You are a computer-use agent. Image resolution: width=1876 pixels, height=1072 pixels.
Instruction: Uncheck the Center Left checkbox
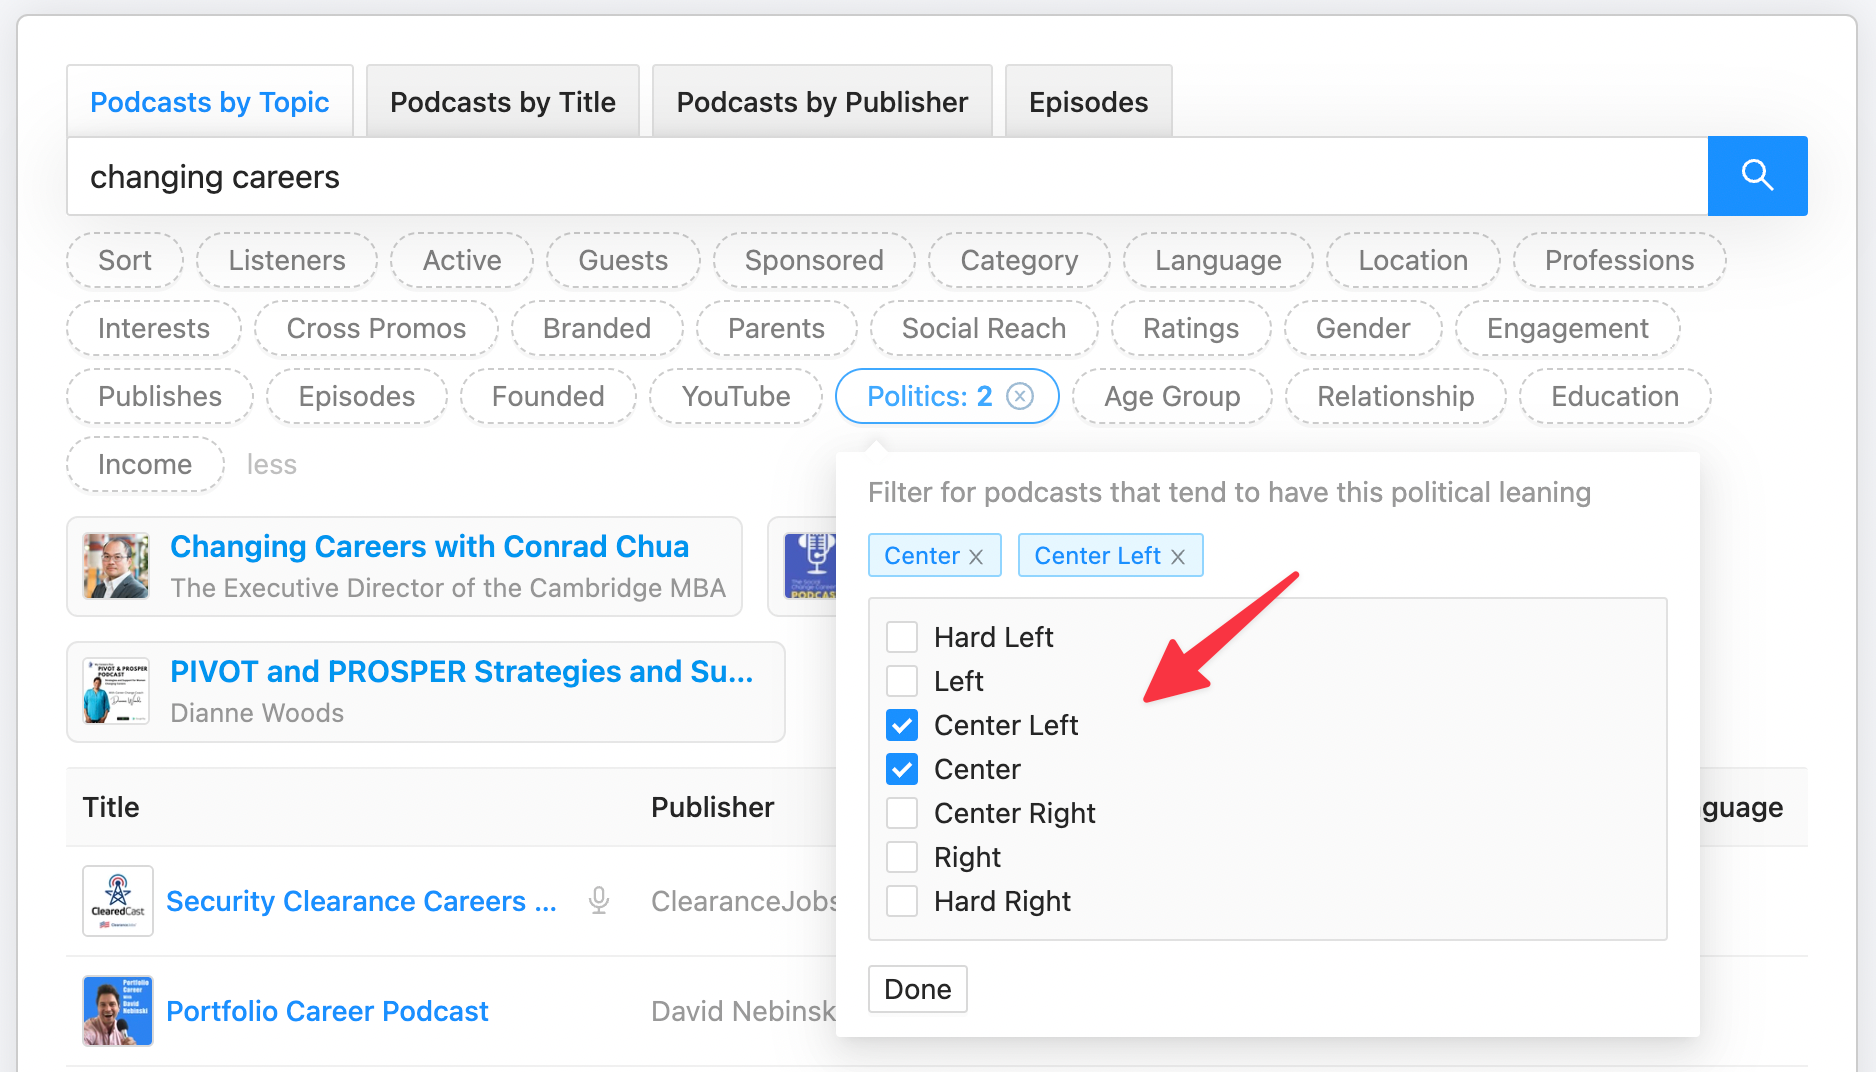click(902, 725)
